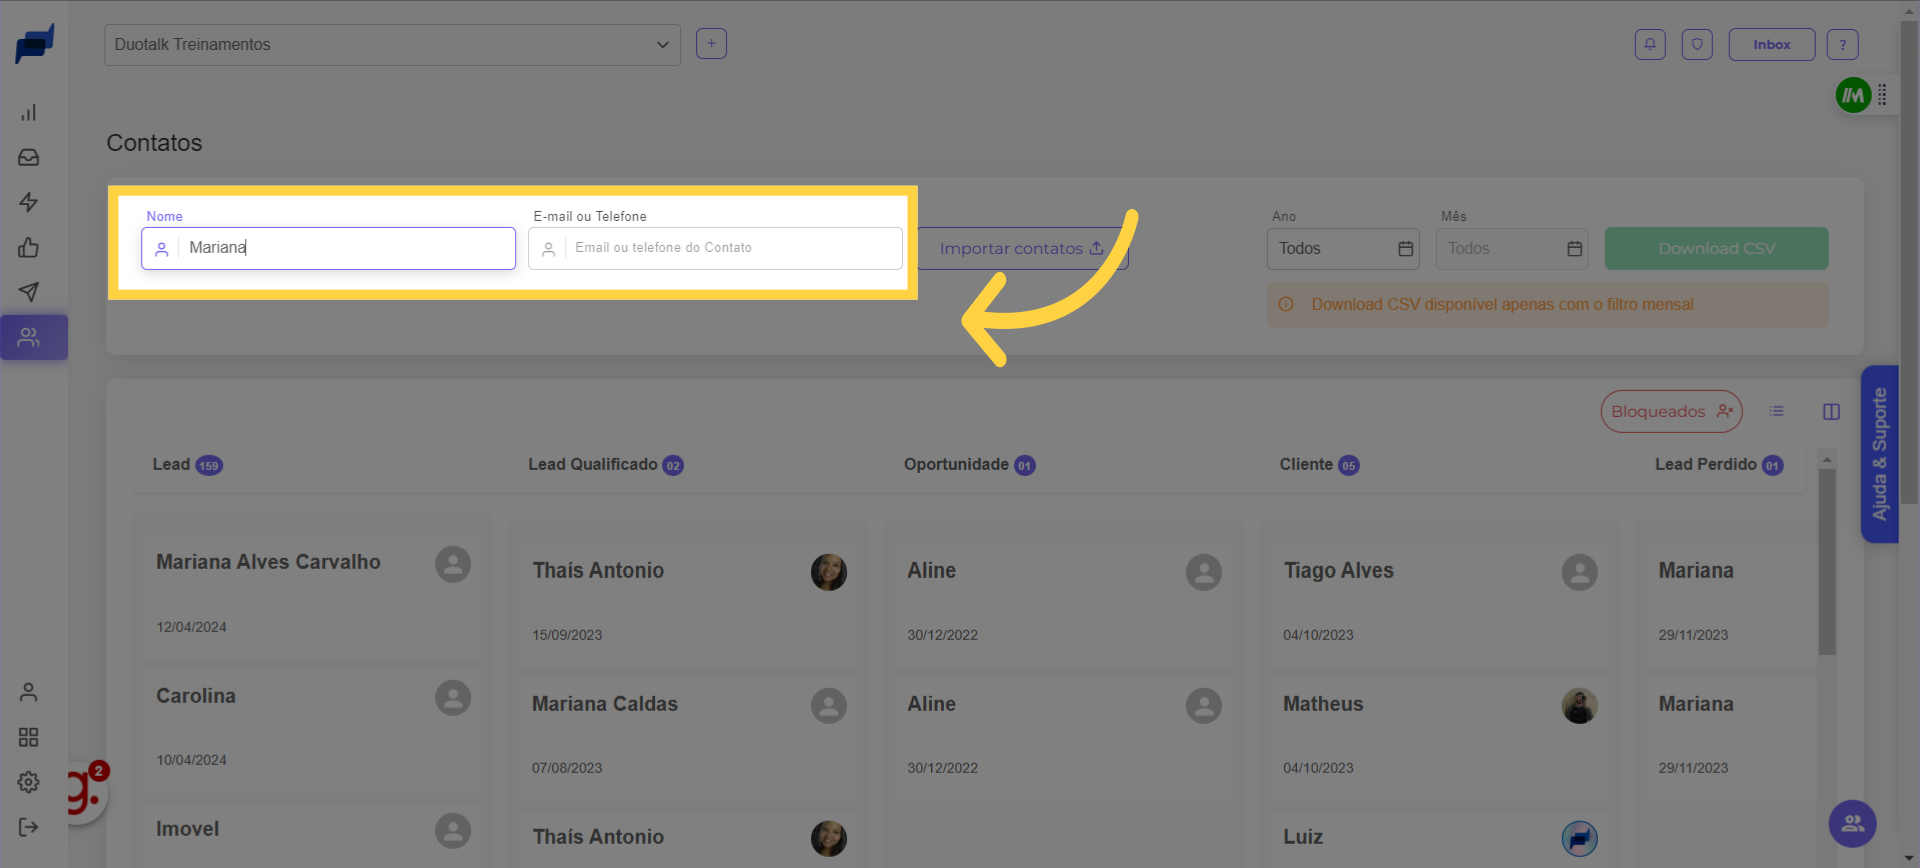Switch to kanban column view
Screen dimensions: 1920x868
click(x=1831, y=411)
